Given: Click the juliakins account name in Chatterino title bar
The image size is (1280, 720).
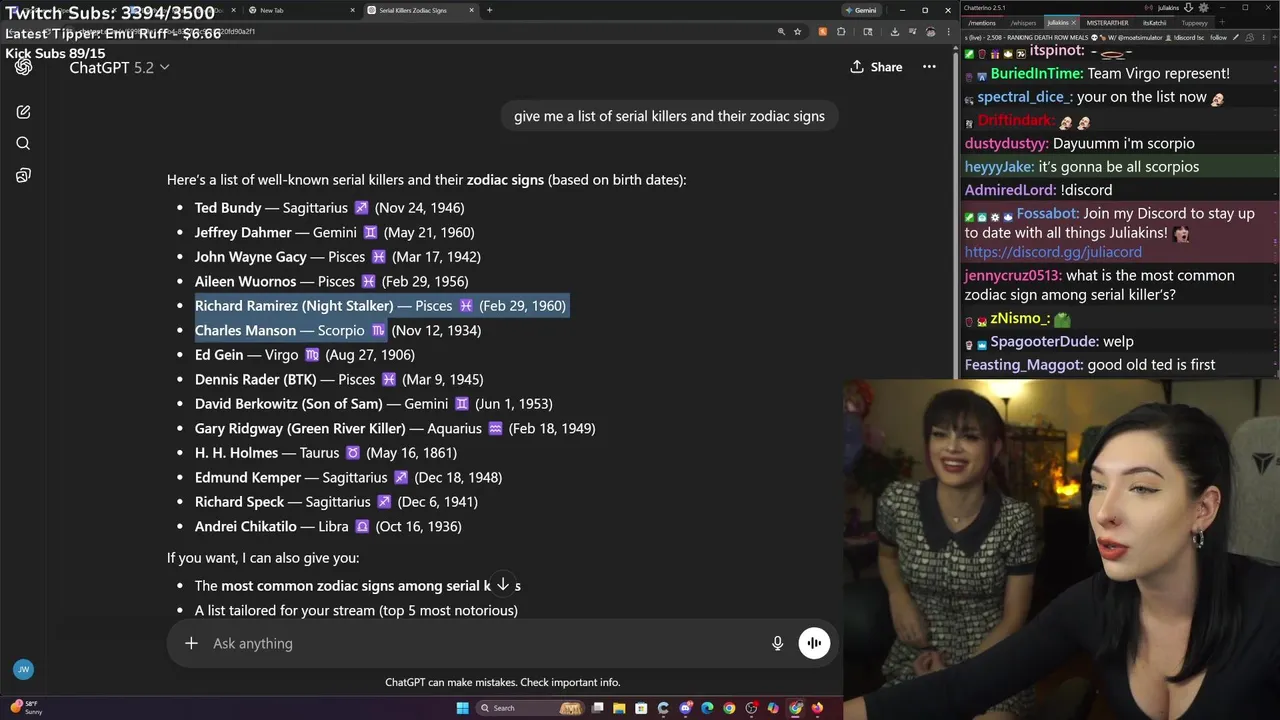Looking at the screenshot, I should 1168,8.
